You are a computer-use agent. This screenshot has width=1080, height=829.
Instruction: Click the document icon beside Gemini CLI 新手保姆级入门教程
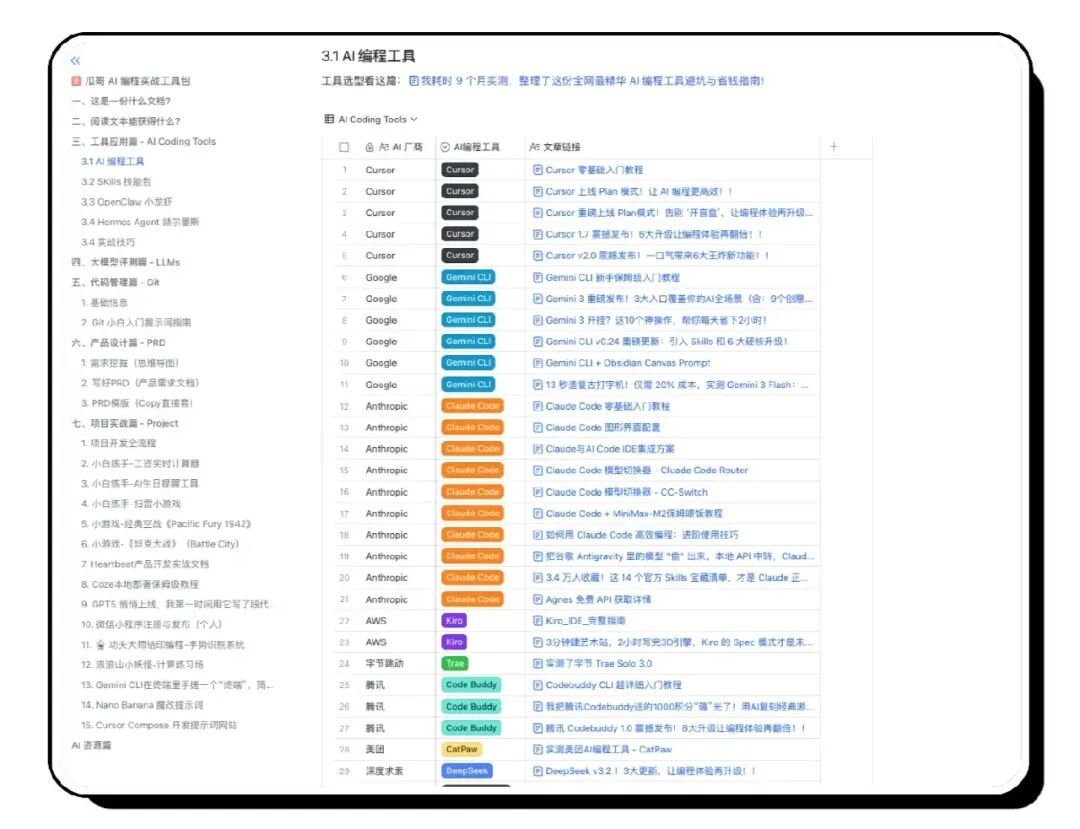pyautogui.click(x=538, y=277)
